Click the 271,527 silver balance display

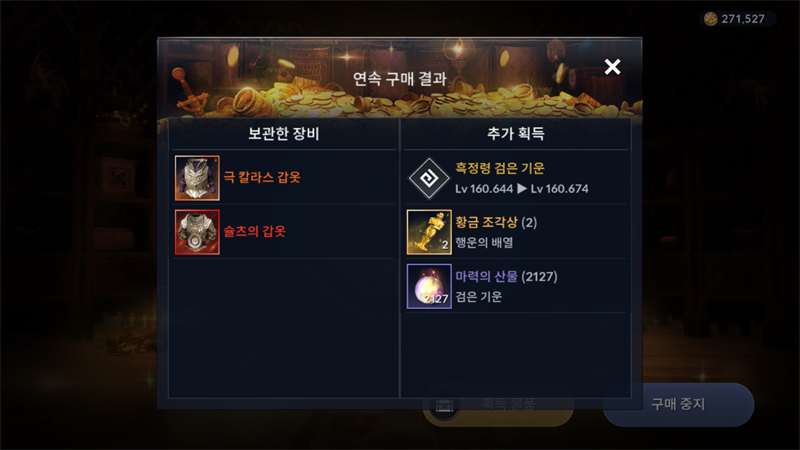click(x=738, y=19)
